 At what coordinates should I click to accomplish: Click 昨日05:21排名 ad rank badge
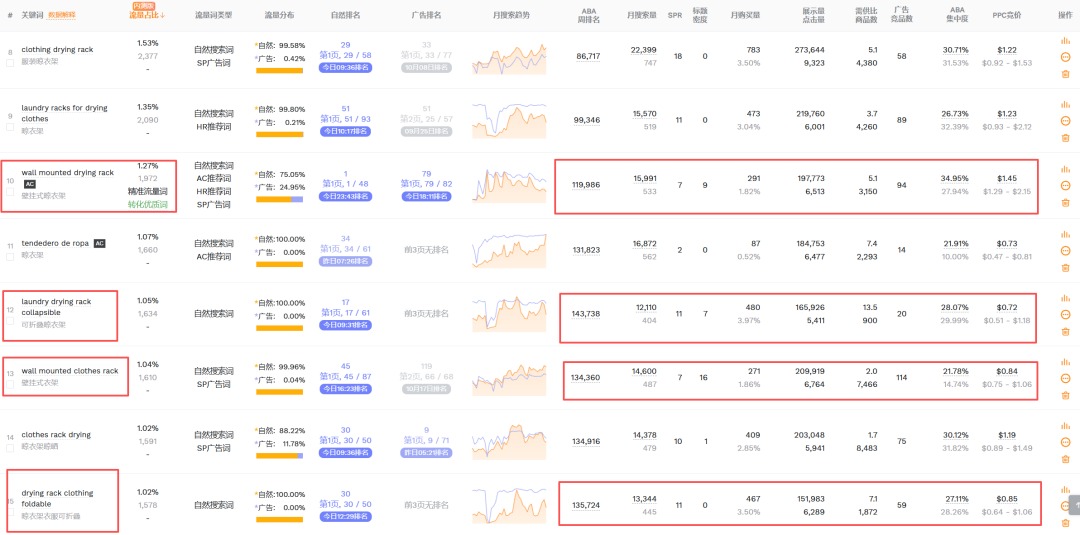click(x=426, y=452)
